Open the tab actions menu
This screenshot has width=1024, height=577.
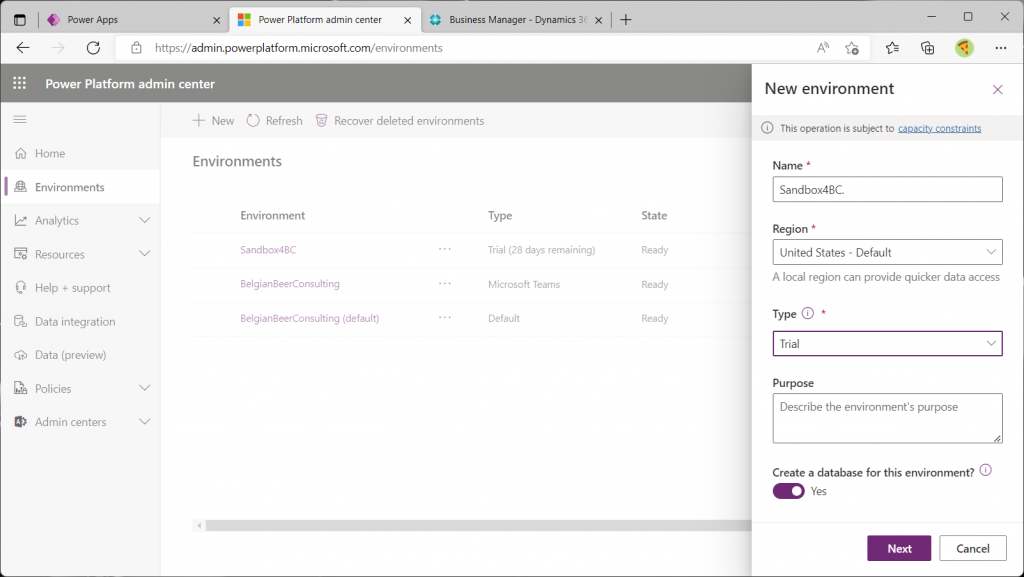click(x=20, y=20)
